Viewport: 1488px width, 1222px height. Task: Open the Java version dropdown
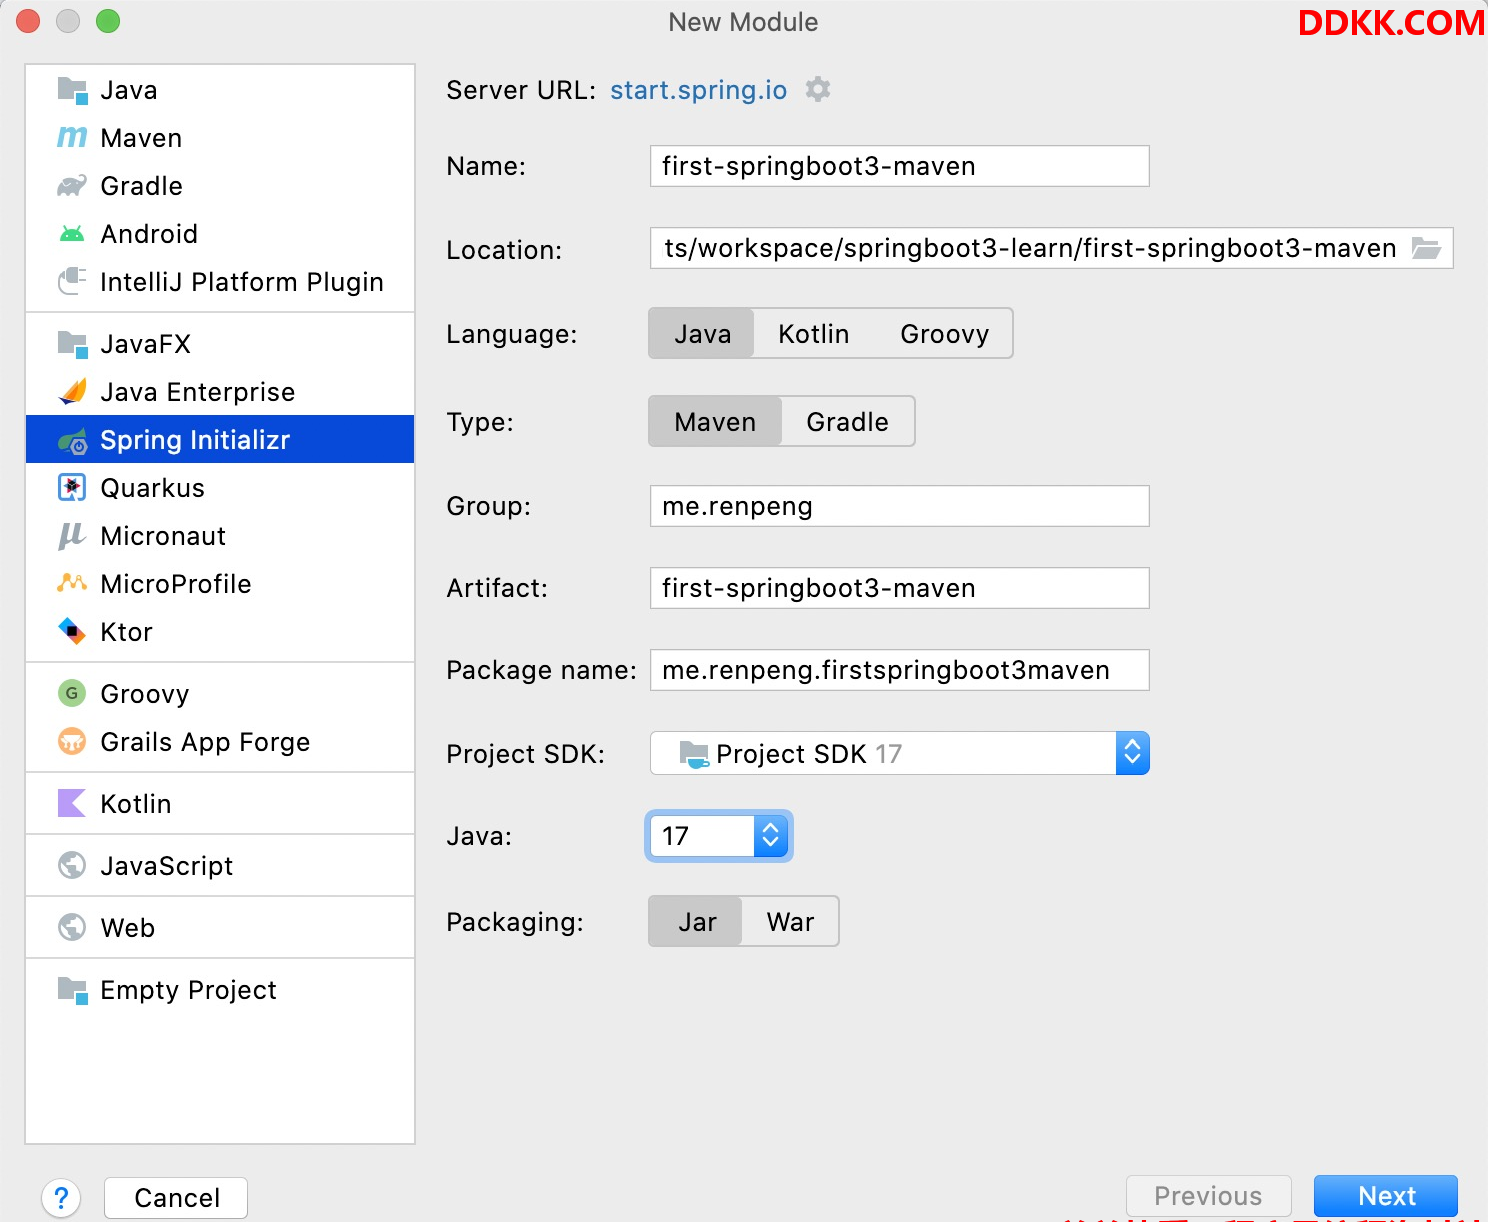(x=770, y=836)
